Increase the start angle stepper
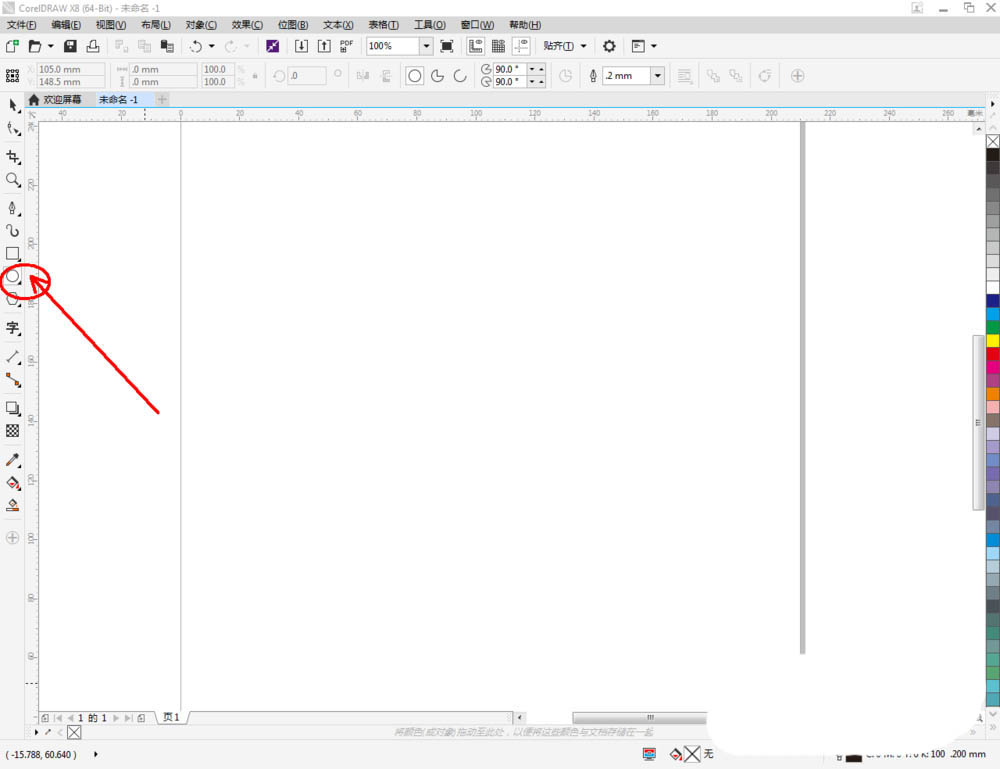Image resolution: width=1000 pixels, height=769 pixels. pyautogui.click(x=541, y=69)
